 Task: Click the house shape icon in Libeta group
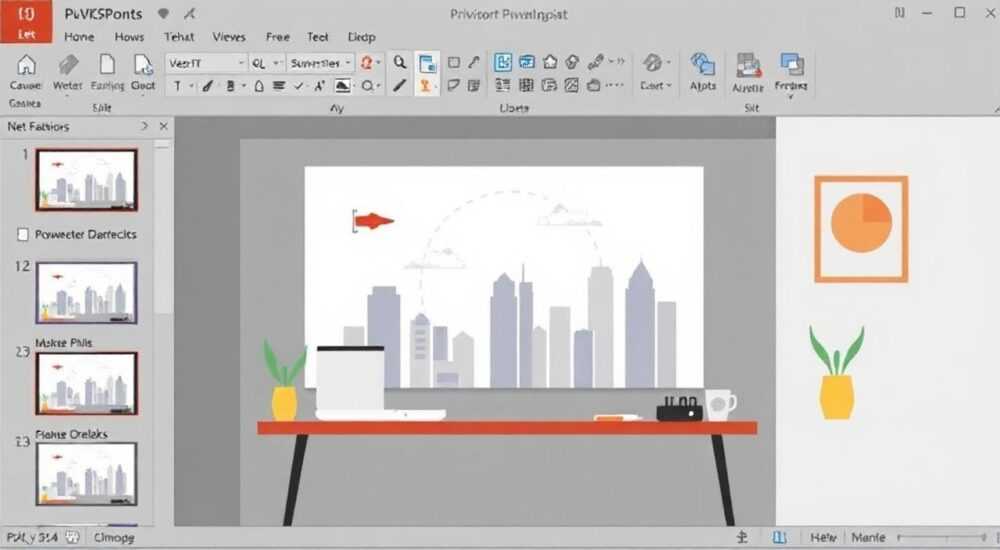pyautogui.click(x=550, y=62)
